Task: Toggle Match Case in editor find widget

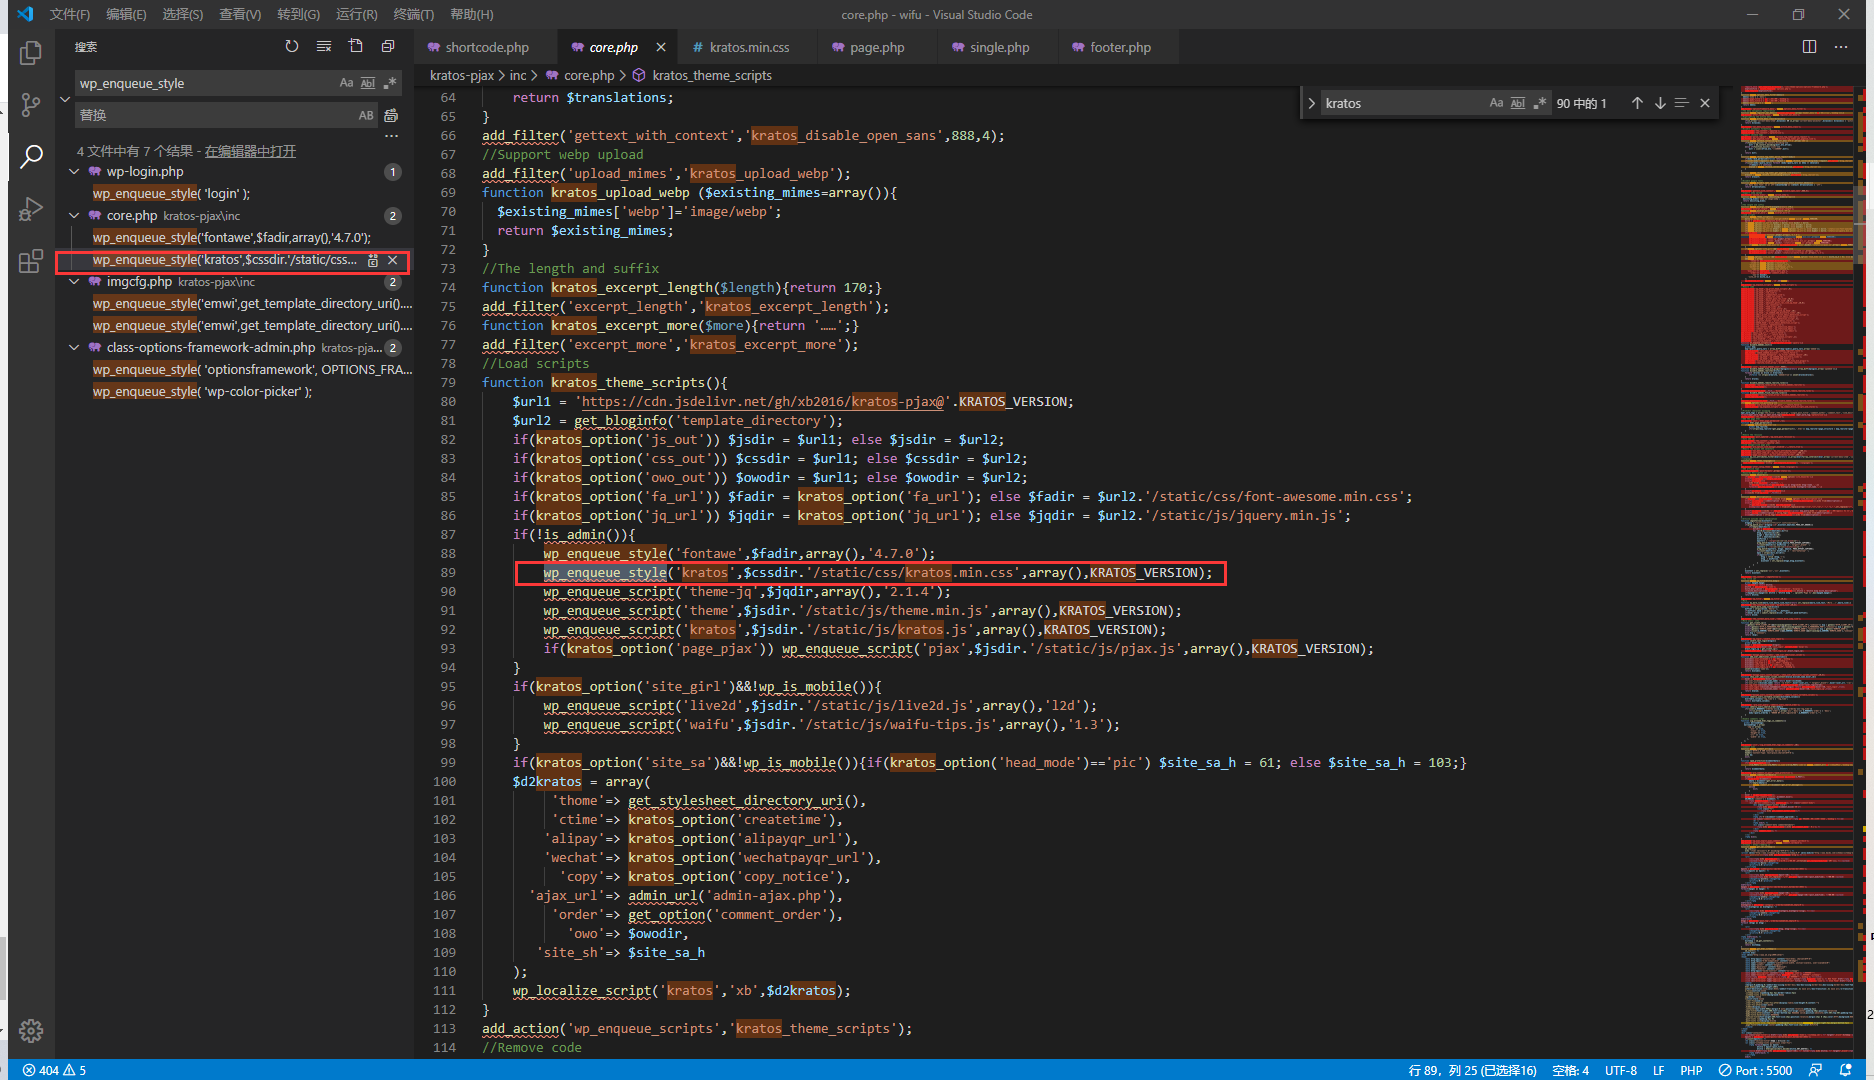Action: pos(1496,103)
